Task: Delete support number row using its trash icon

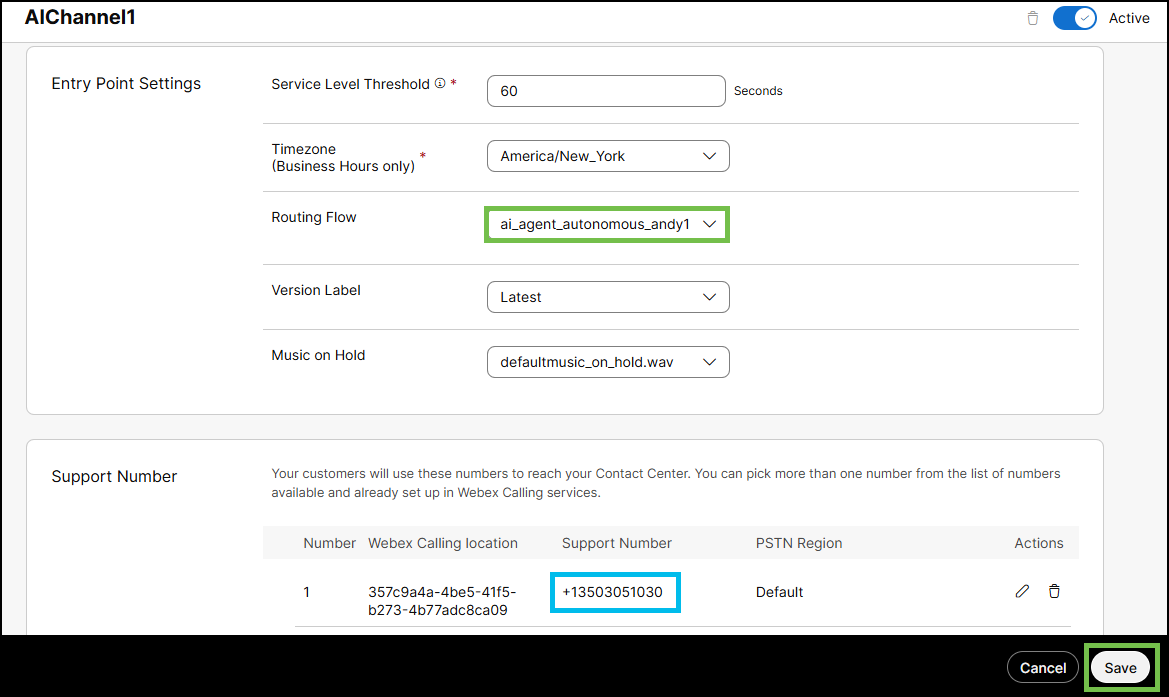Action: pos(1054,591)
